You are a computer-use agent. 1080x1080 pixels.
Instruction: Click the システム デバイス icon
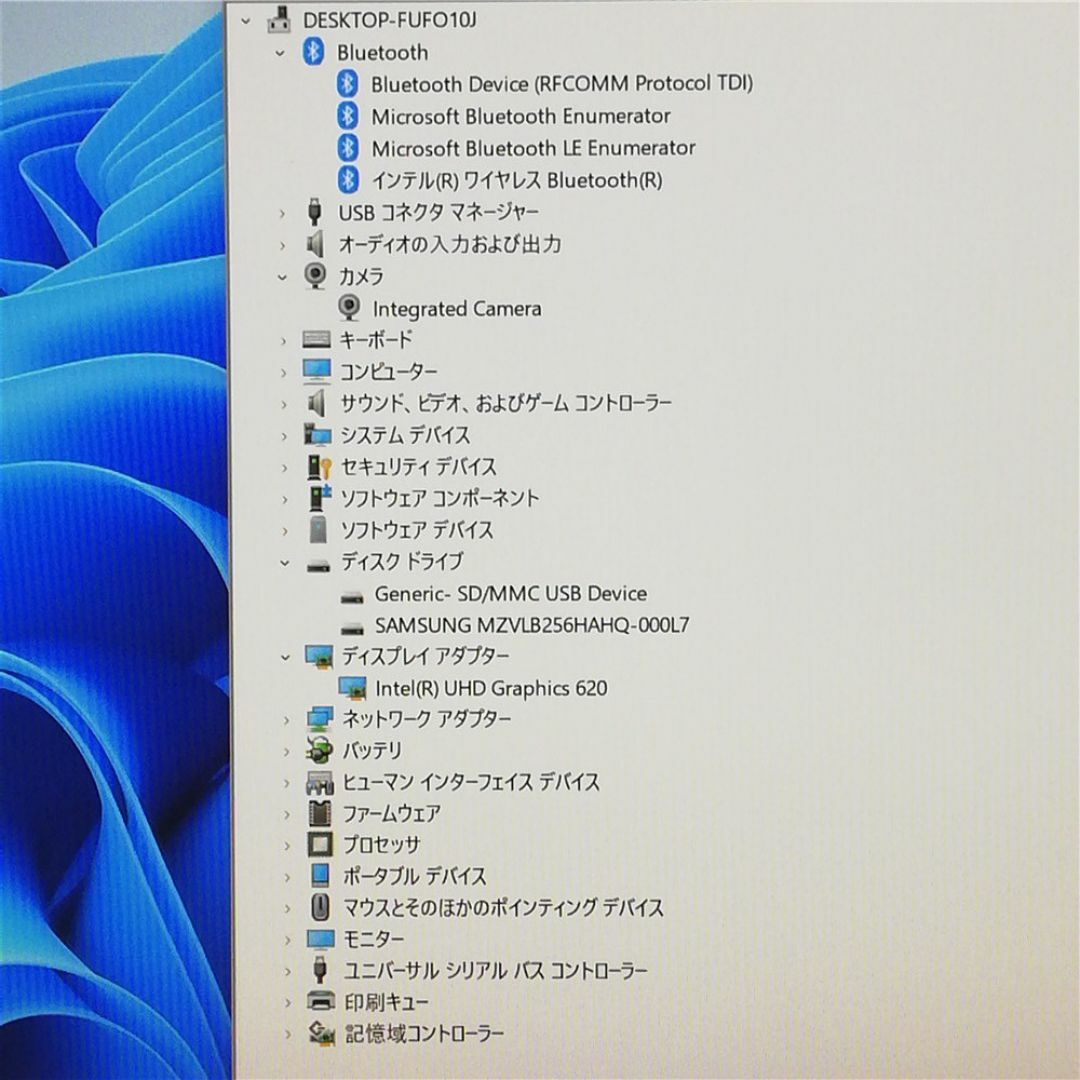(x=317, y=435)
